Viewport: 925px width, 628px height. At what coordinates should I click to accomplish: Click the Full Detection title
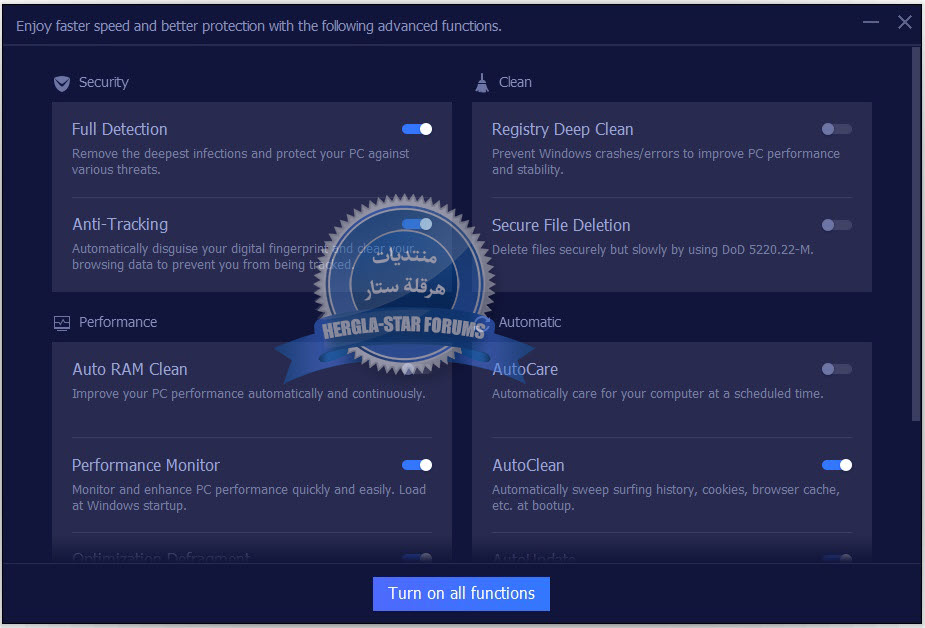click(120, 129)
